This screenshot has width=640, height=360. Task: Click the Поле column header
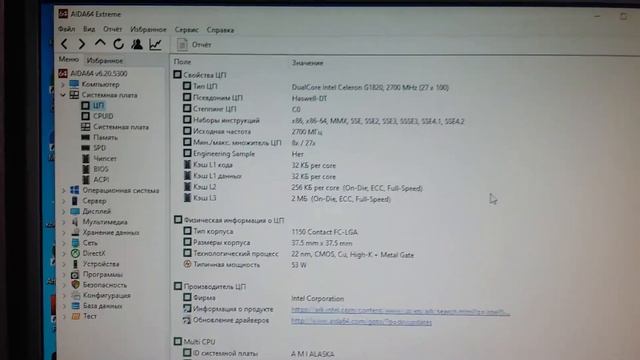pos(182,62)
